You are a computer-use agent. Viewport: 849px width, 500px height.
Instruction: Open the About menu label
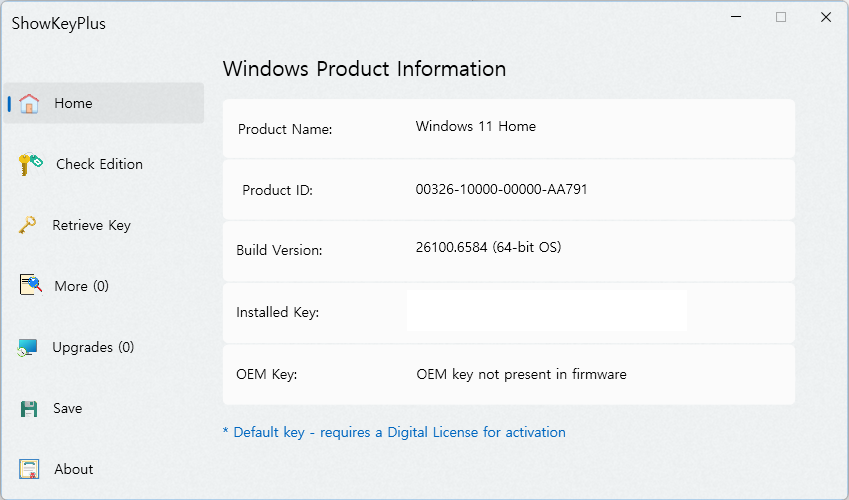tap(74, 469)
